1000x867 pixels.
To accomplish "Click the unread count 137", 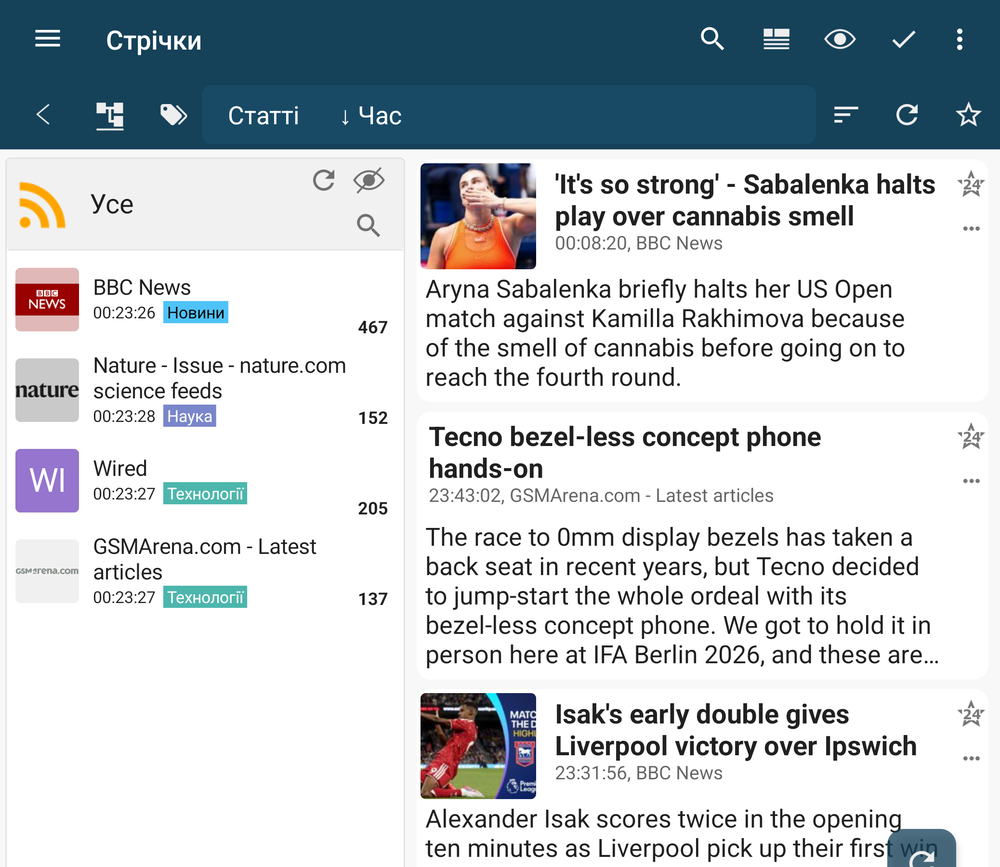I will pyautogui.click(x=372, y=599).
